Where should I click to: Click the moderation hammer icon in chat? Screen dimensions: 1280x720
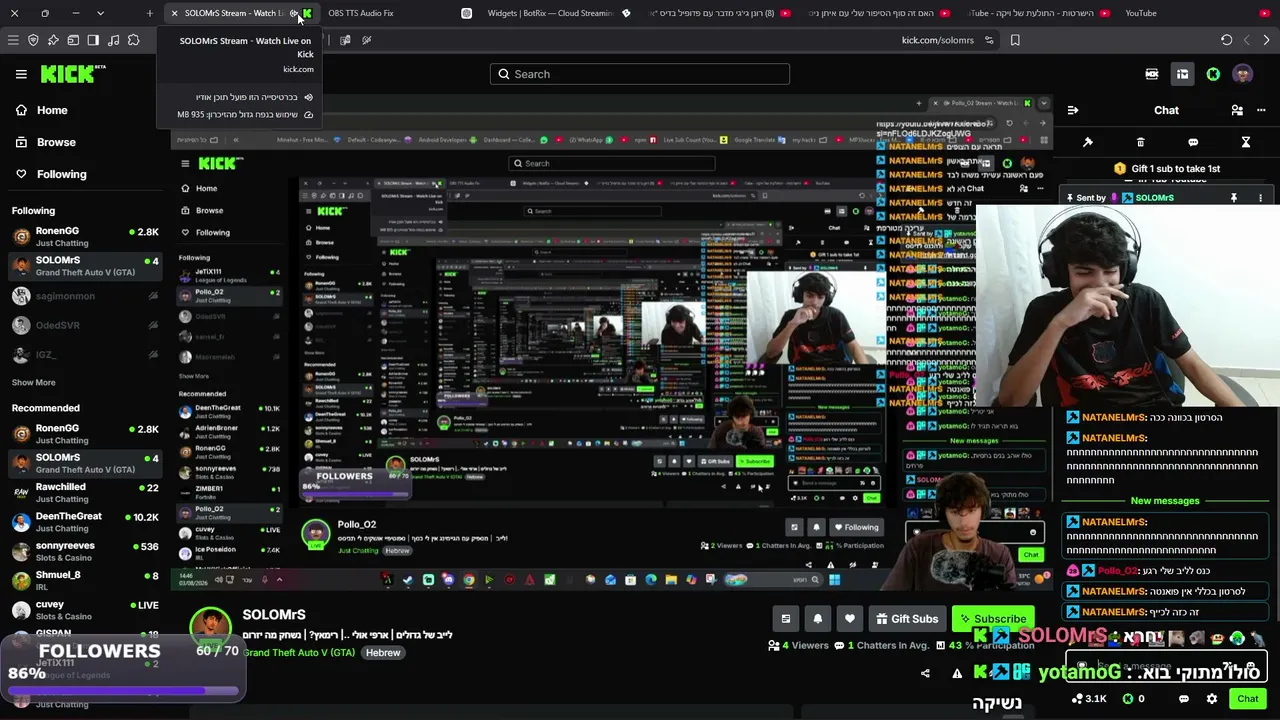[x=1088, y=142]
